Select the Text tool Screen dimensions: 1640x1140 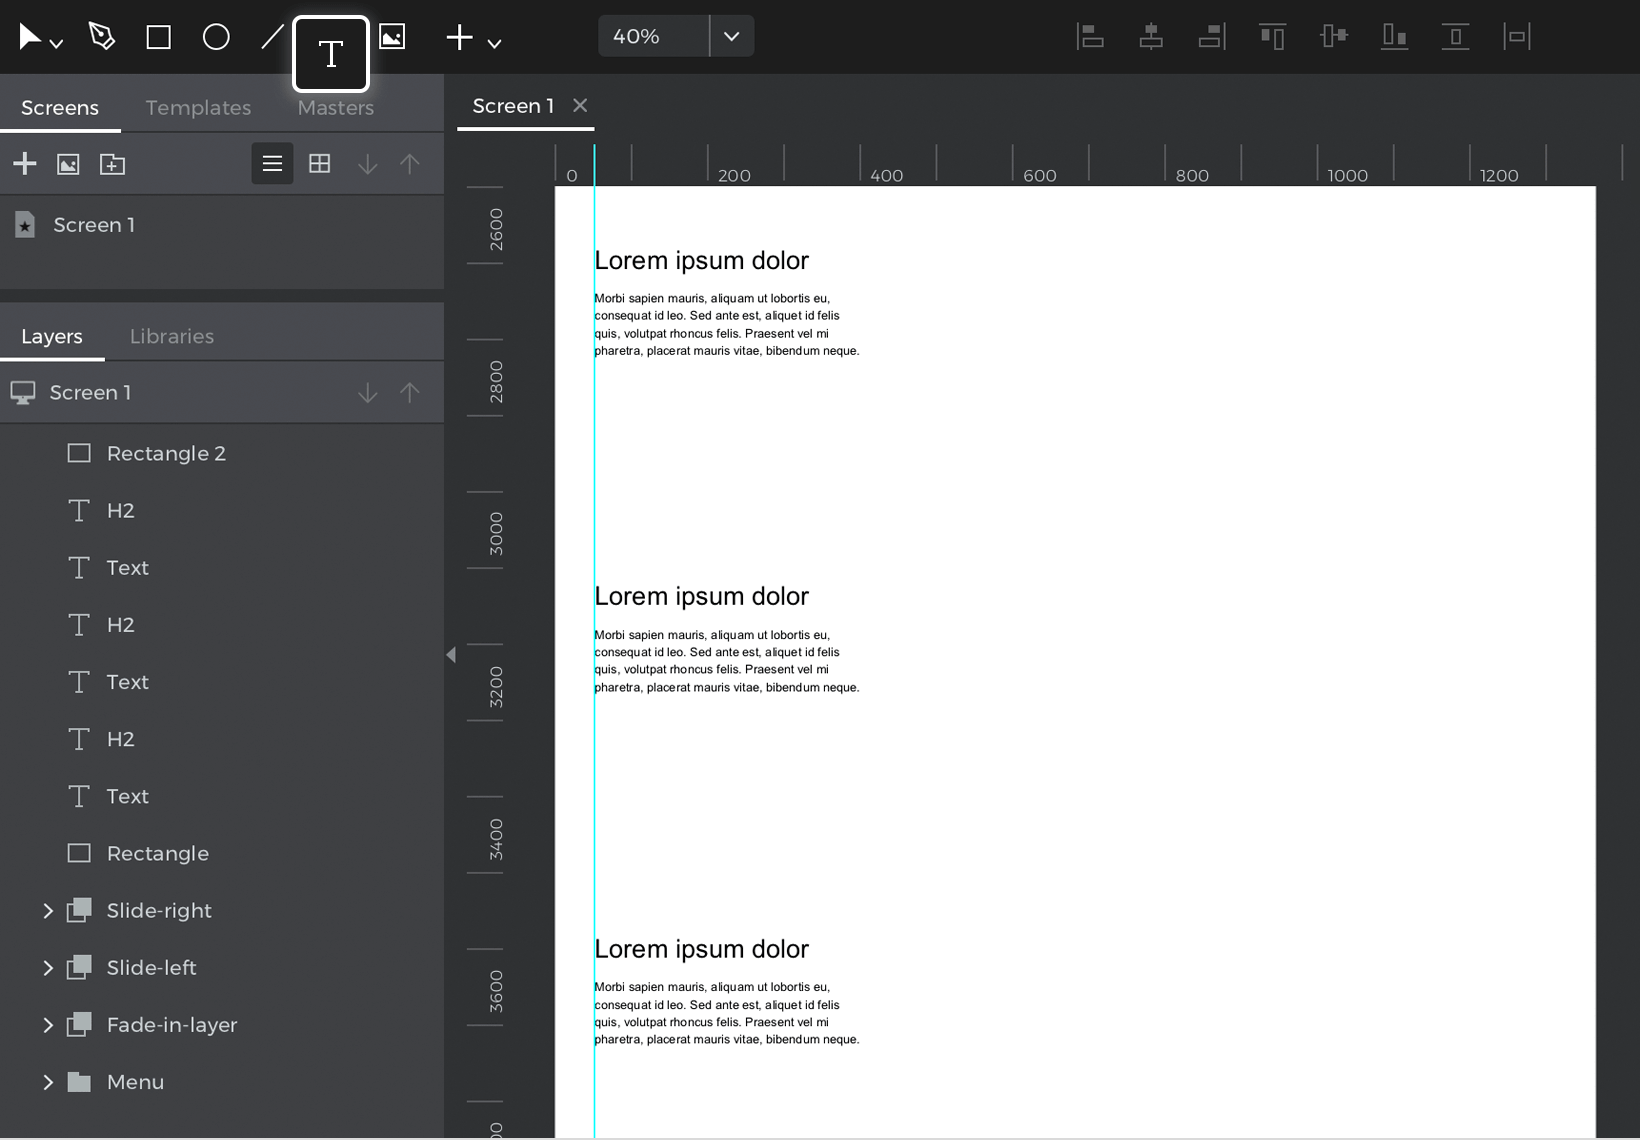tap(331, 53)
